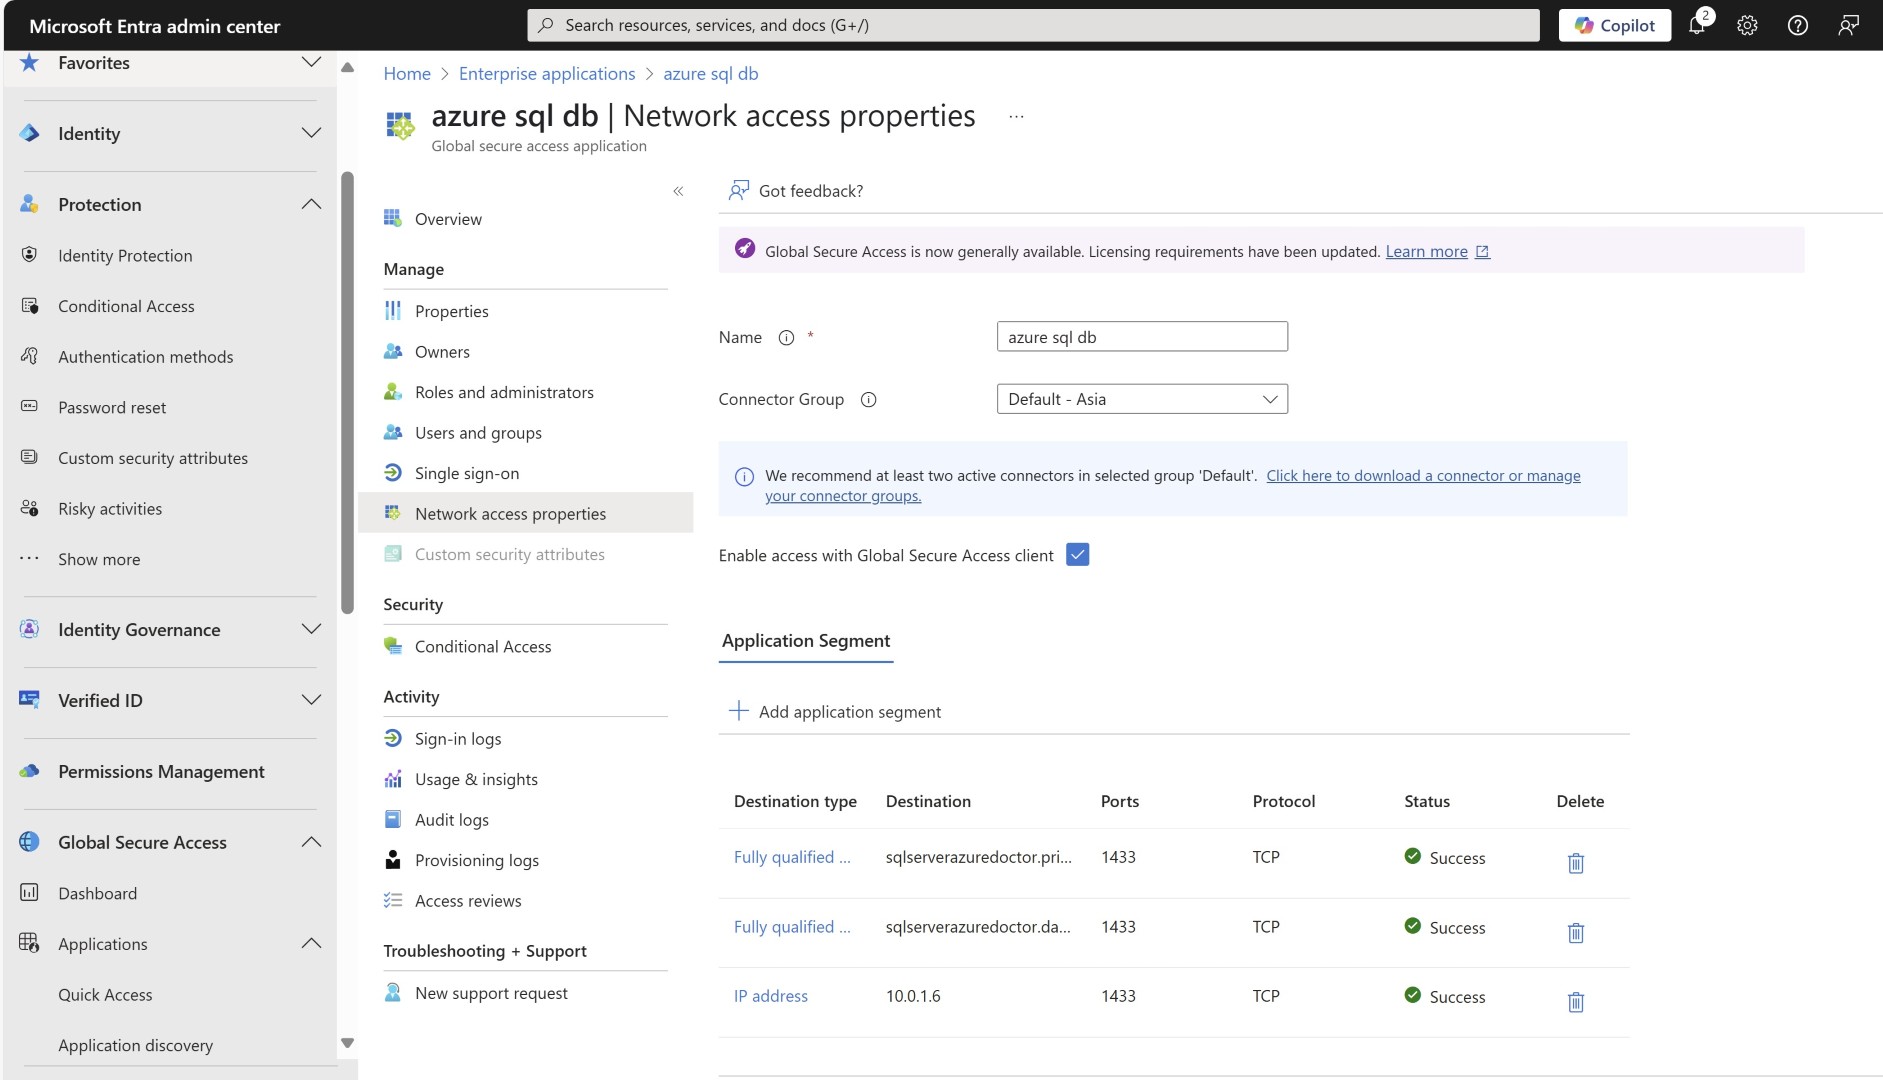This screenshot has height=1080, width=1883.
Task: Launch Copilot from the top bar
Action: pyautogui.click(x=1614, y=26)
